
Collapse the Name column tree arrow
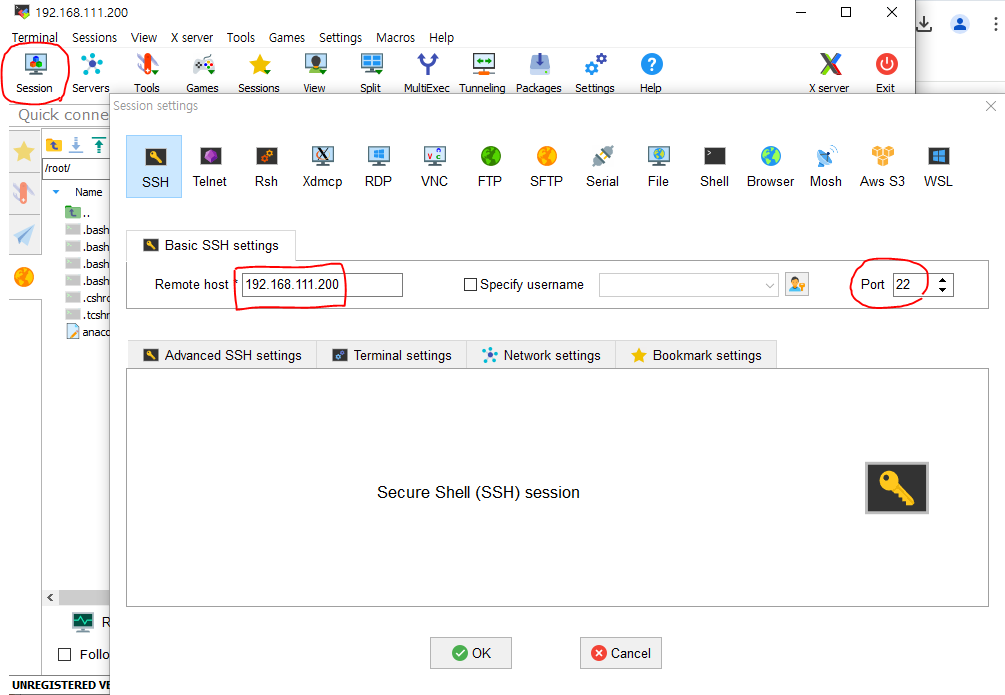56,192
